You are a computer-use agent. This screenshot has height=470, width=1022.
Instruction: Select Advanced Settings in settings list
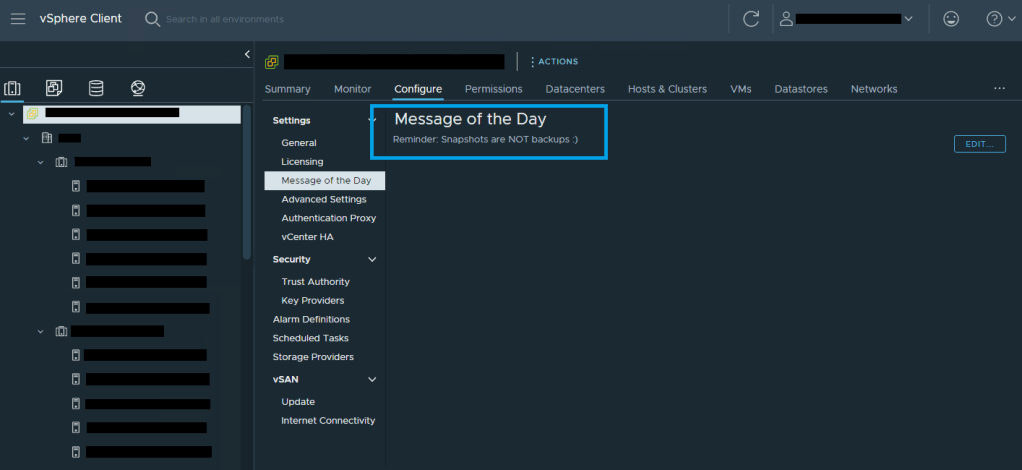click(x=323, y=199)
